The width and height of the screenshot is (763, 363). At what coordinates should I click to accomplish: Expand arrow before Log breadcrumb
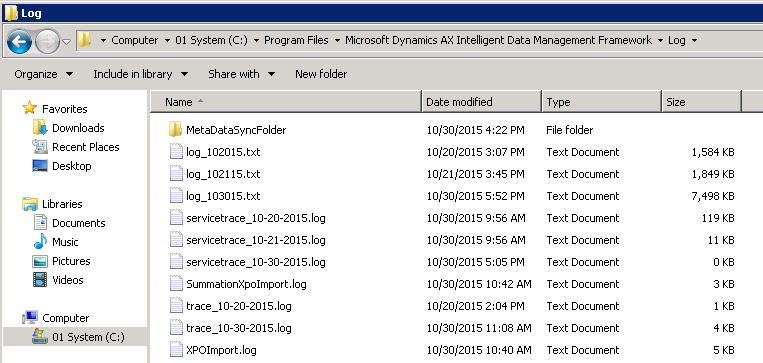point(660,40)
